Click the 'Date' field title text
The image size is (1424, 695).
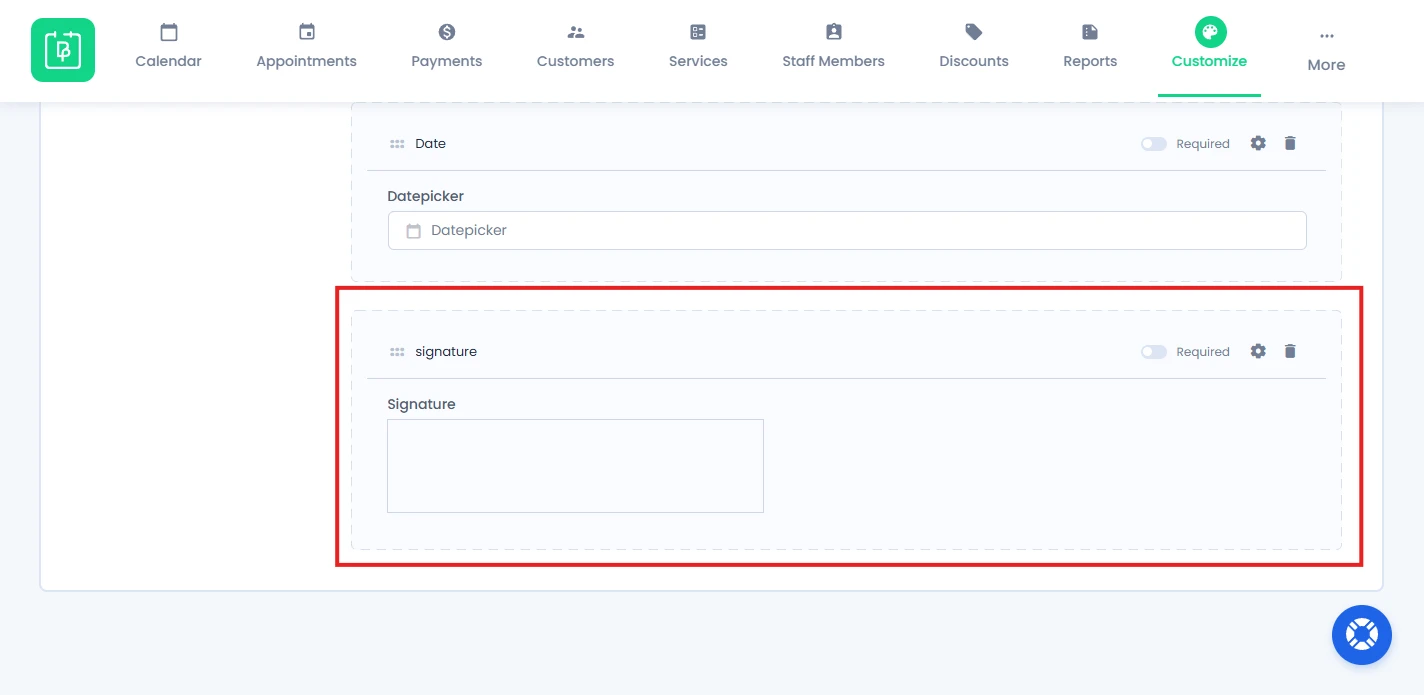(430, 144)
